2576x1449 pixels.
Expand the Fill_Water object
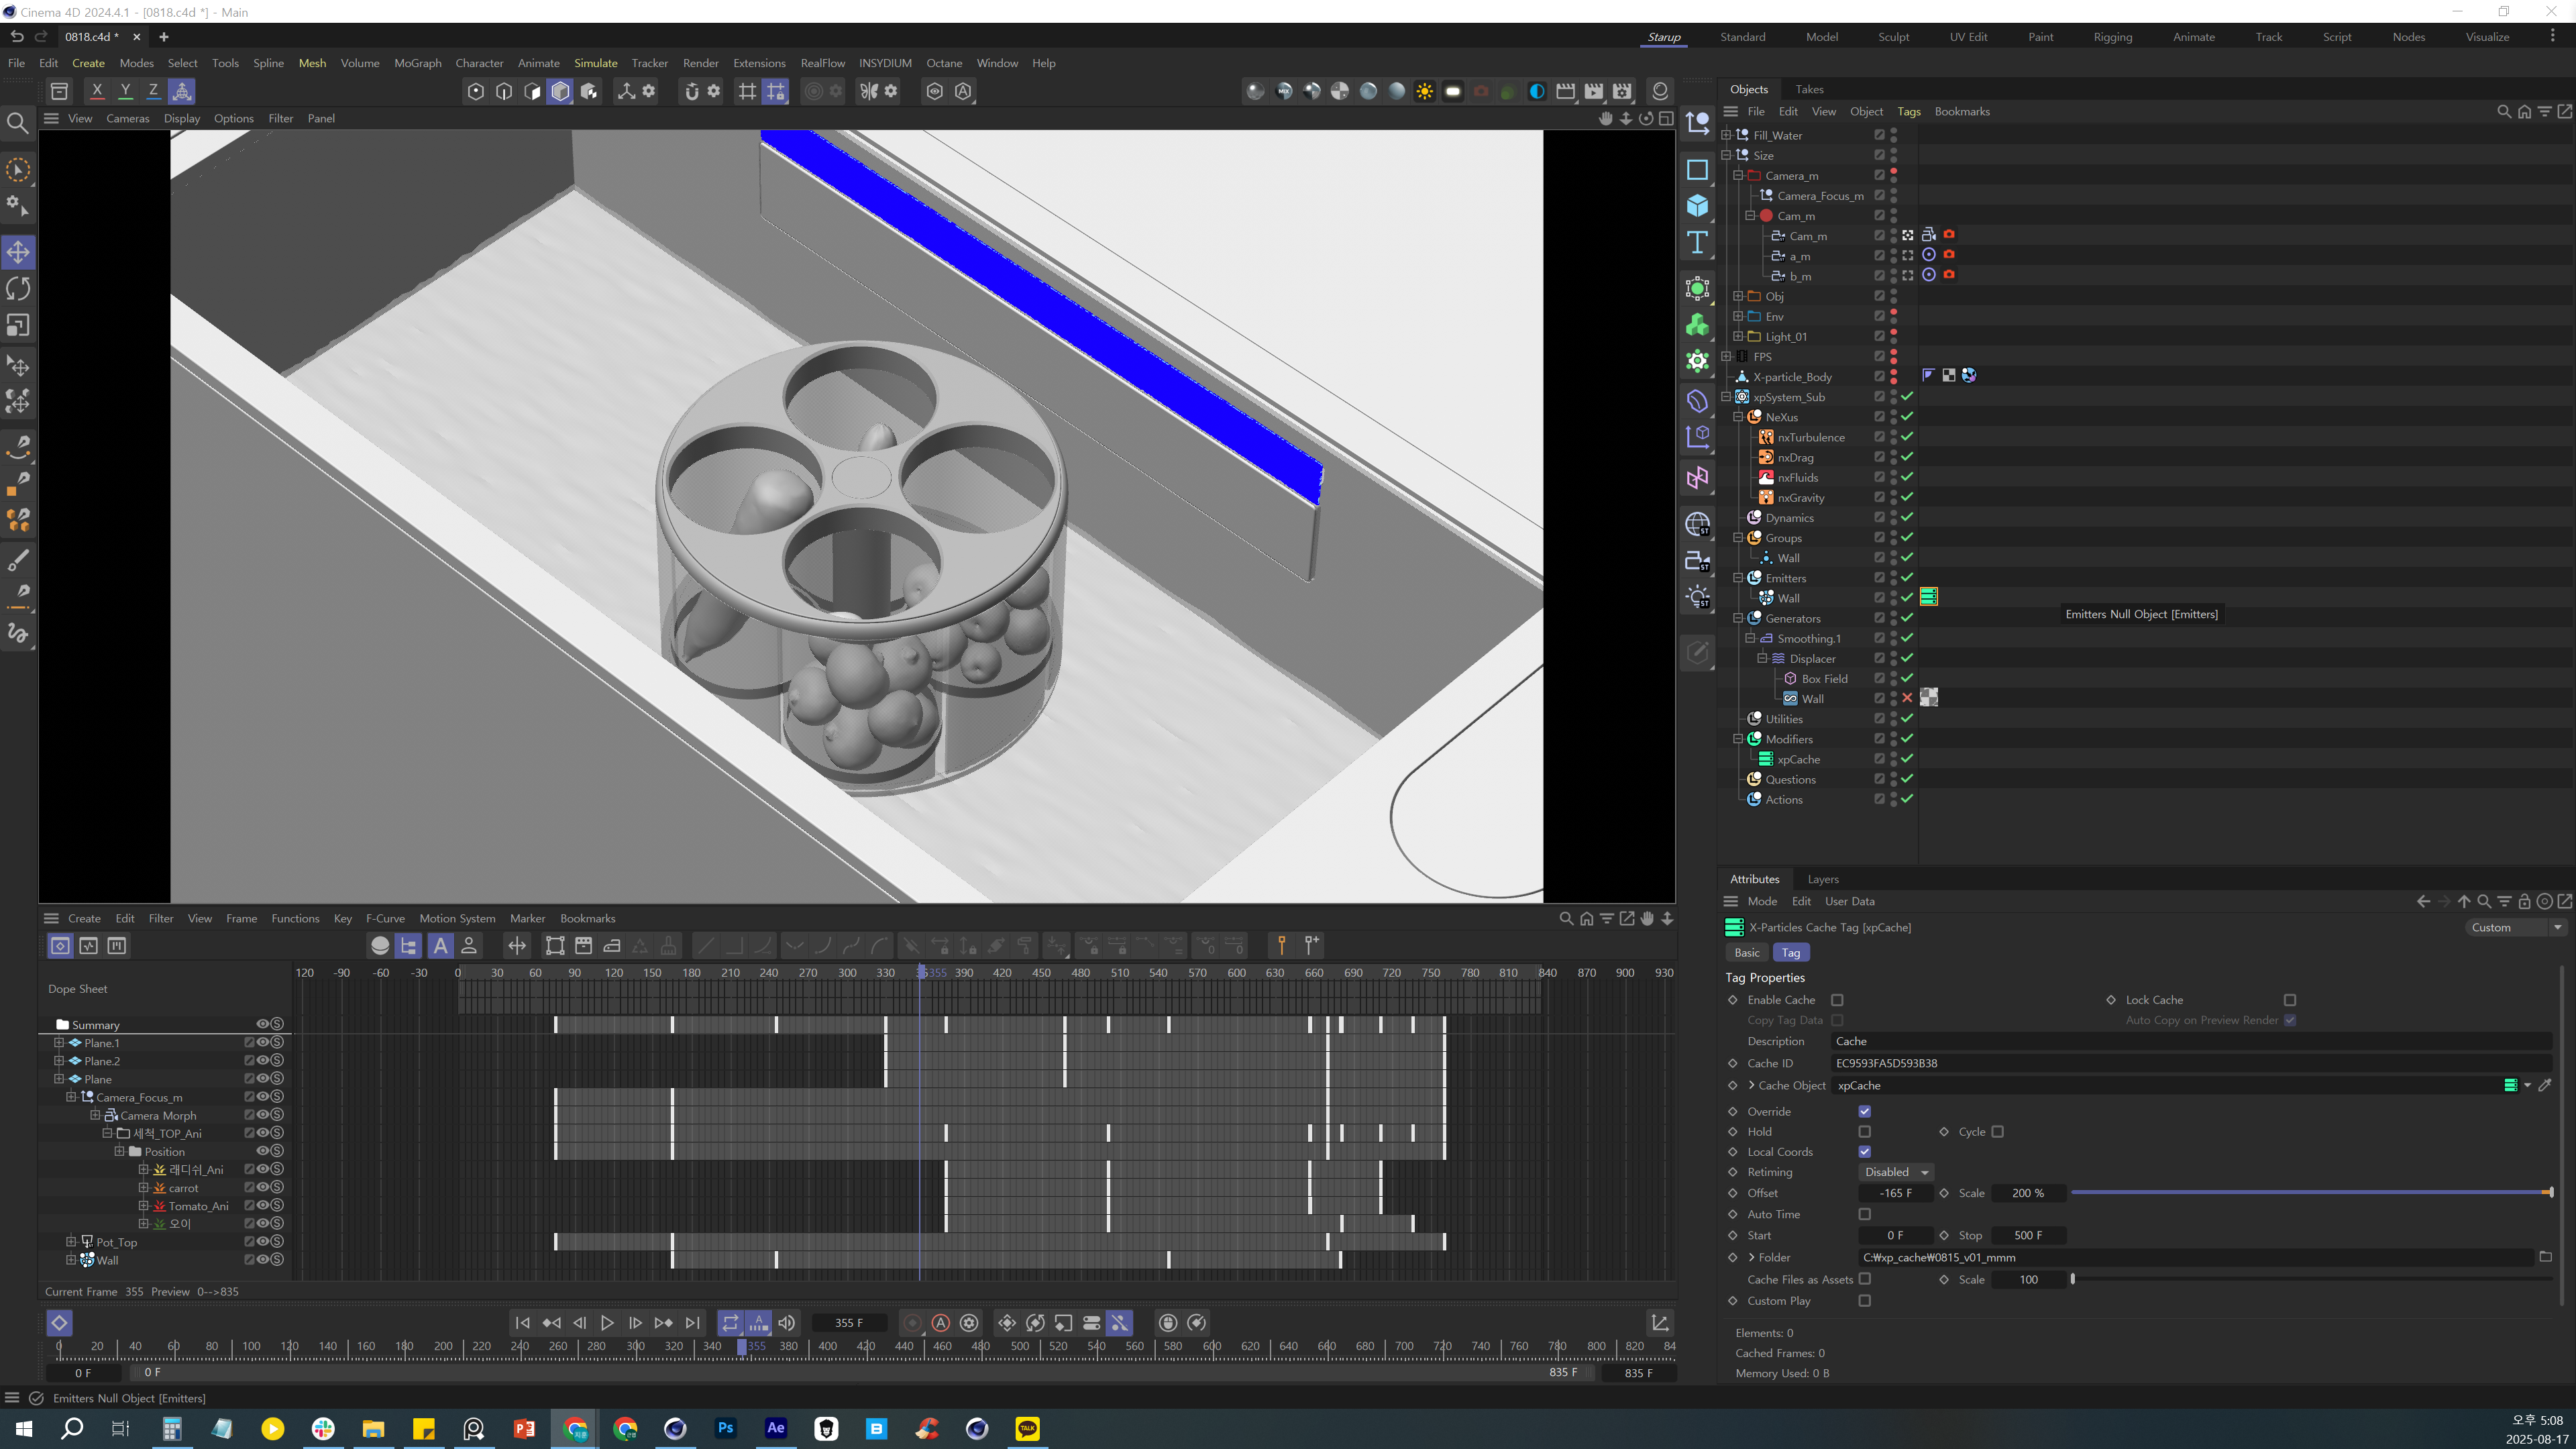tap(1726, 135)
